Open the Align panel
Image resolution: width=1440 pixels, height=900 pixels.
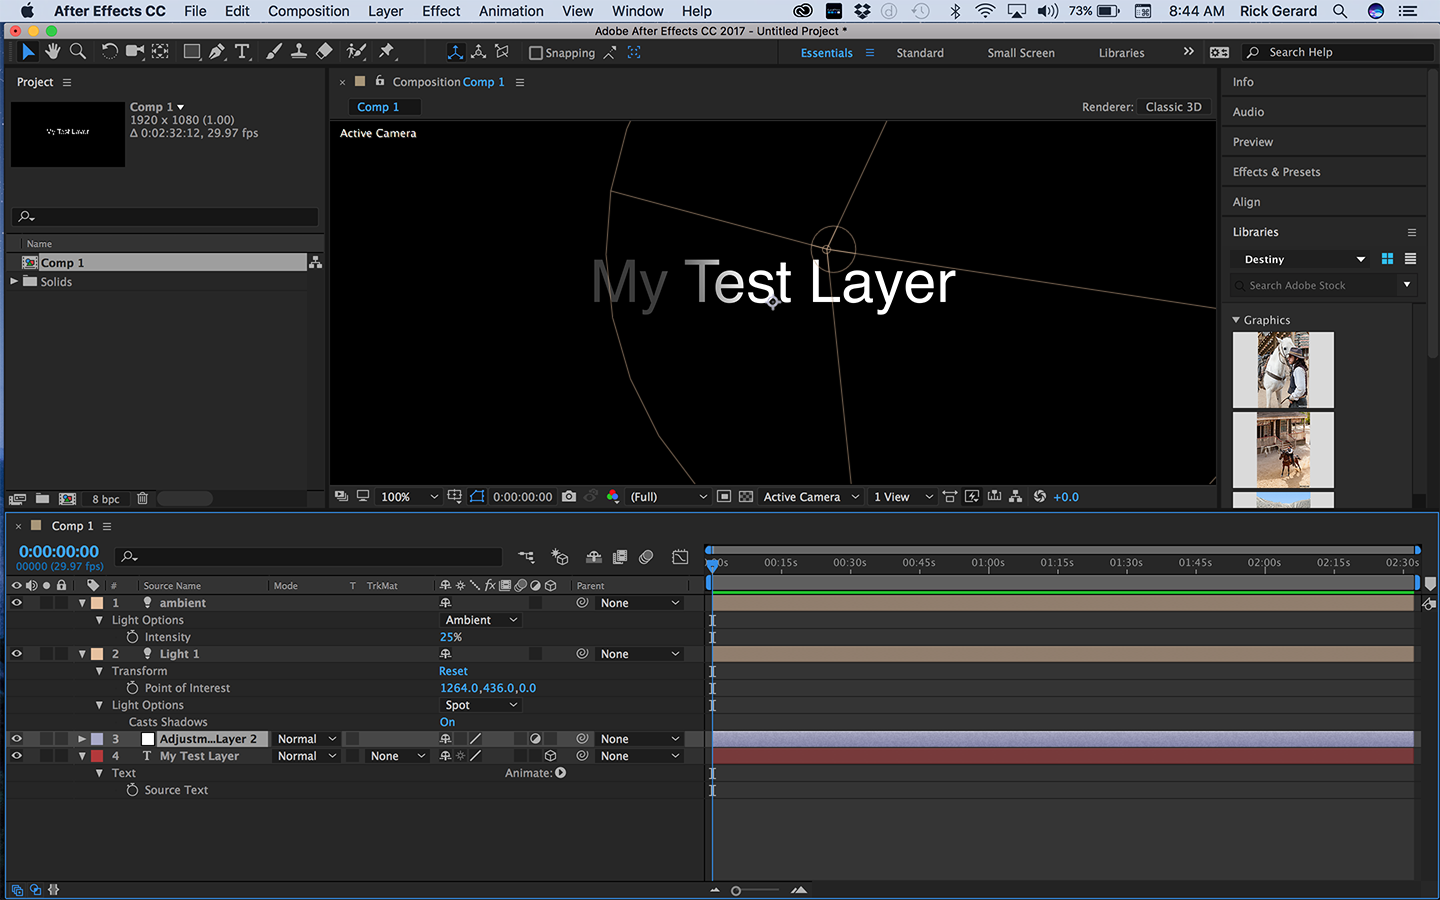(1246, 202)
